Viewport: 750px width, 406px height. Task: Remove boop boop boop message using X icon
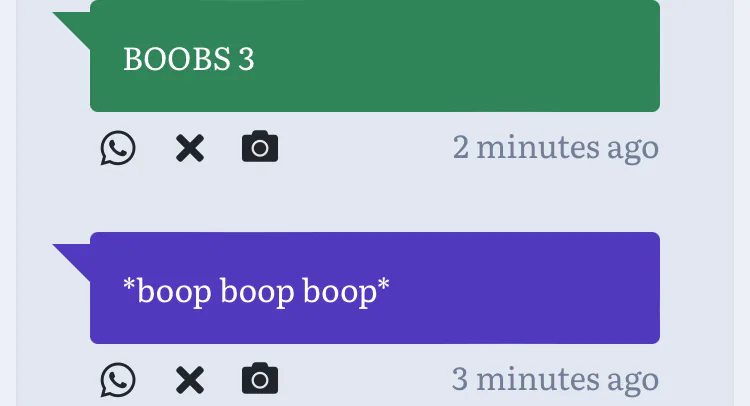click(190, 380)
